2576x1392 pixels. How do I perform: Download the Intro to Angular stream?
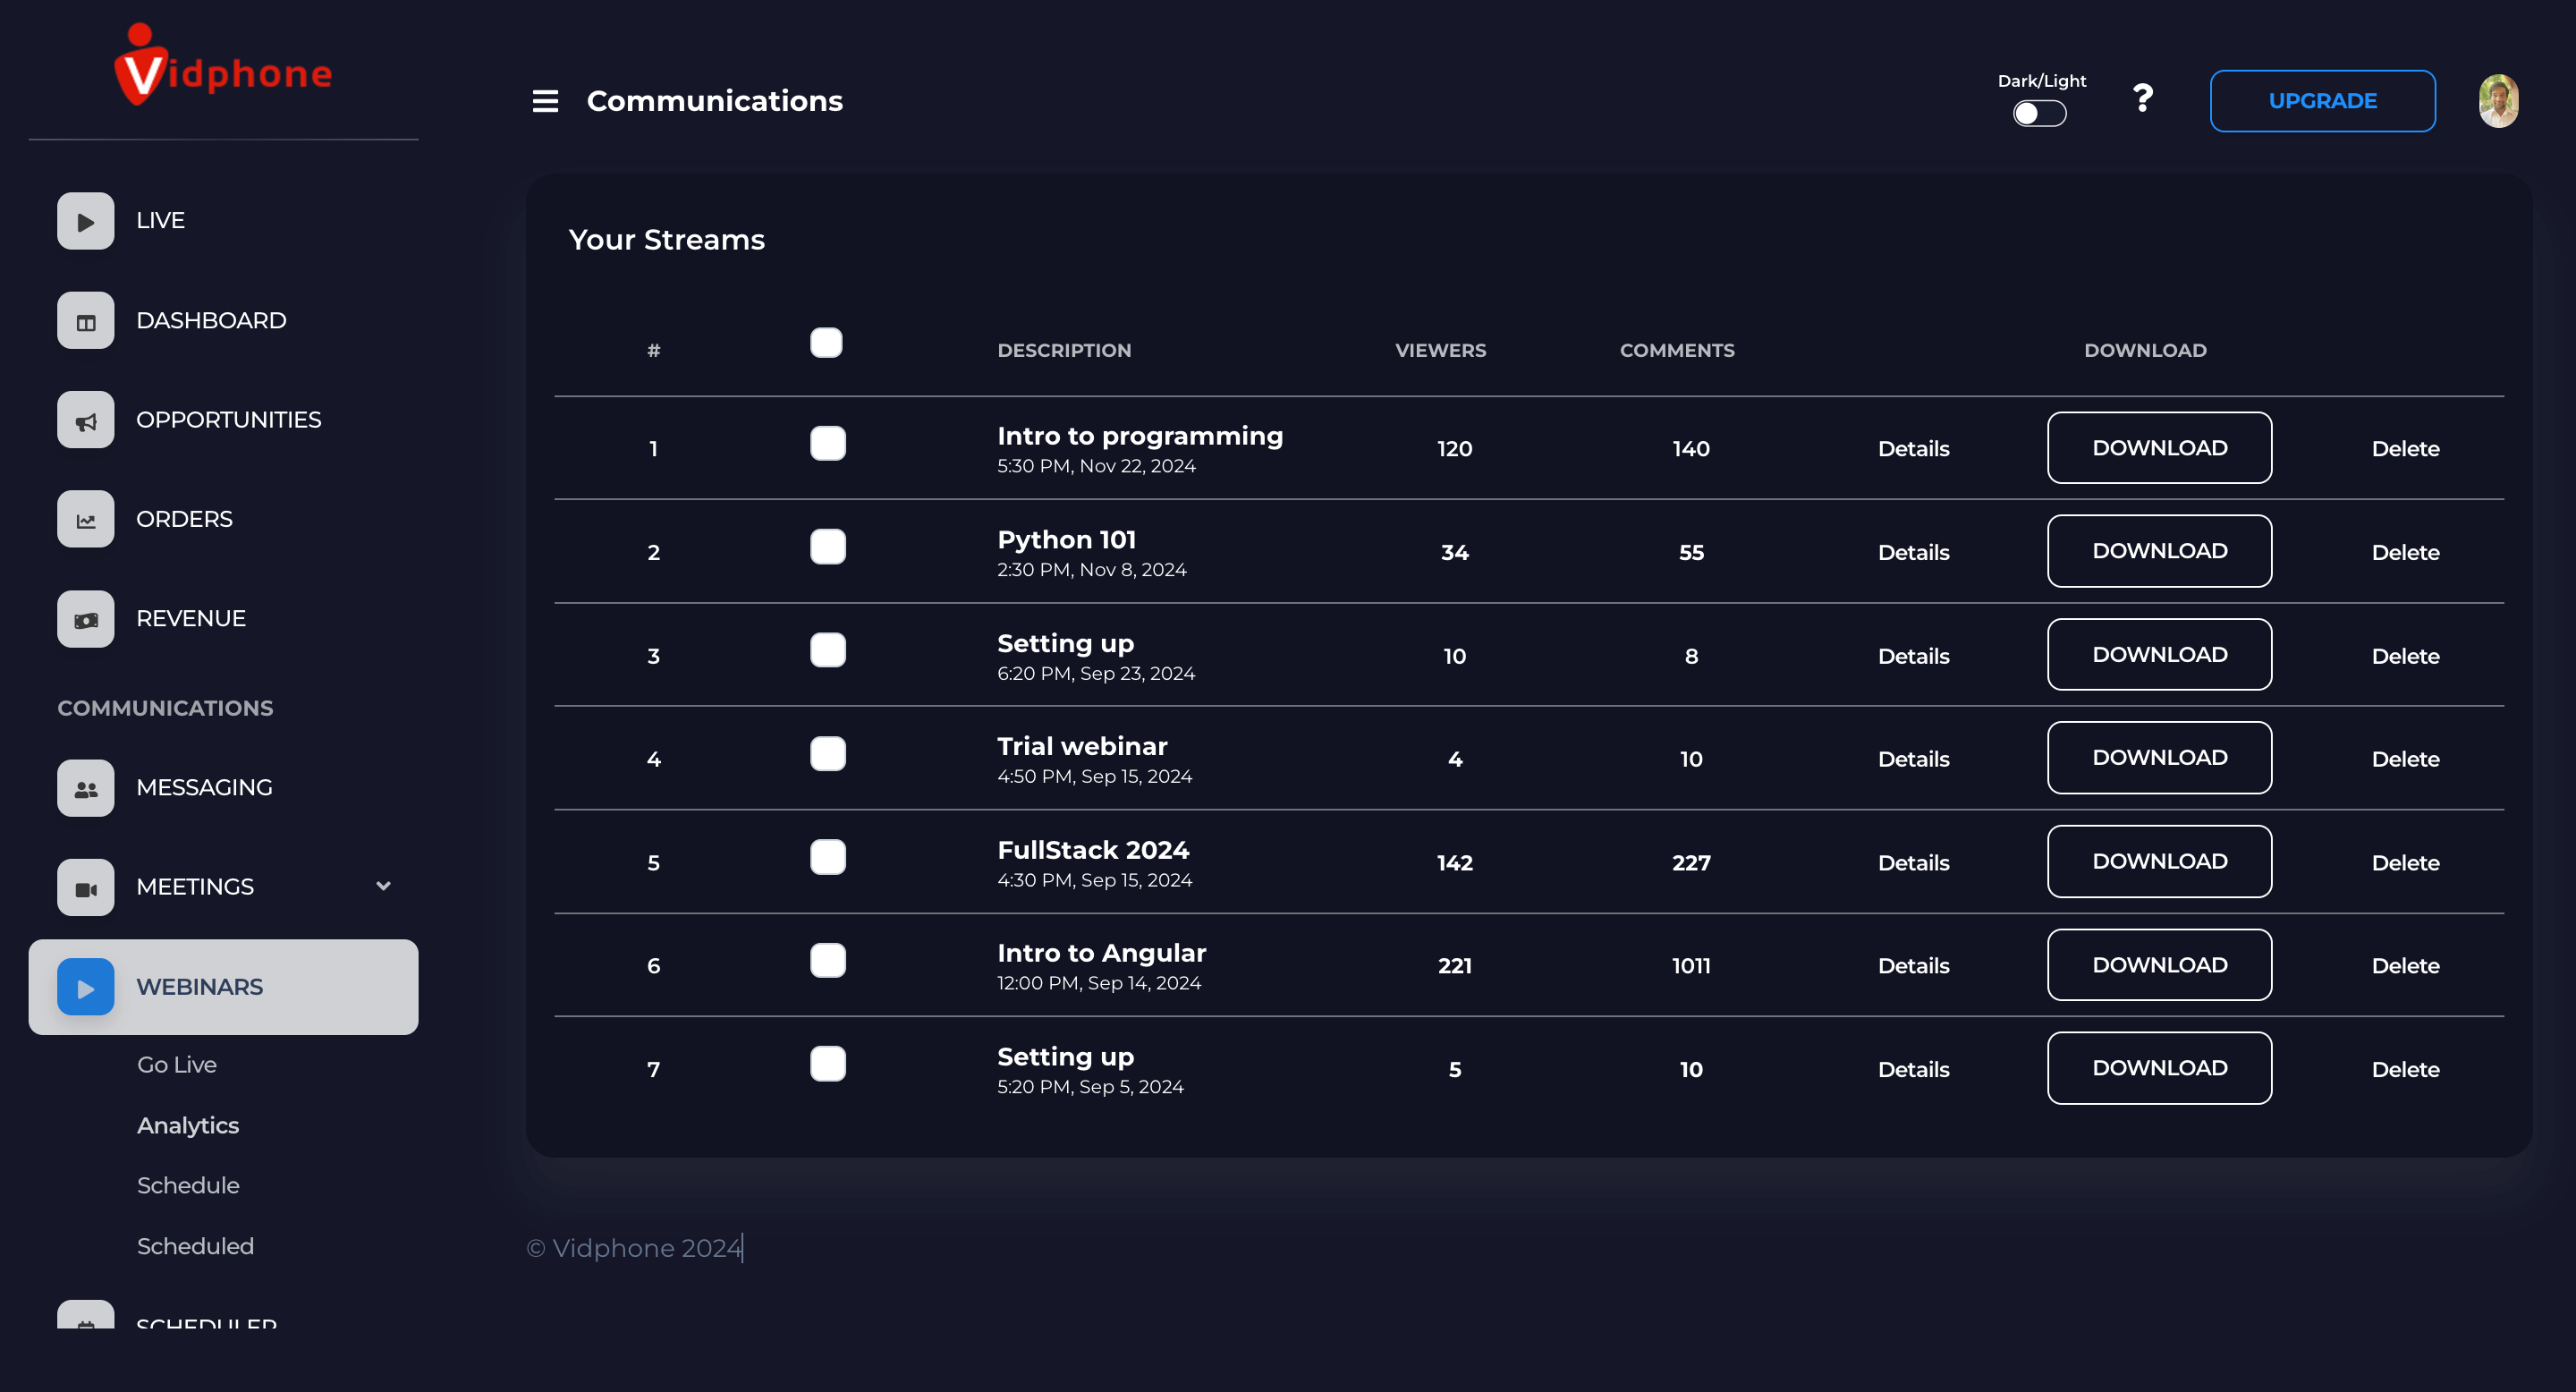pyautogui.click(x=2159, y=965)
